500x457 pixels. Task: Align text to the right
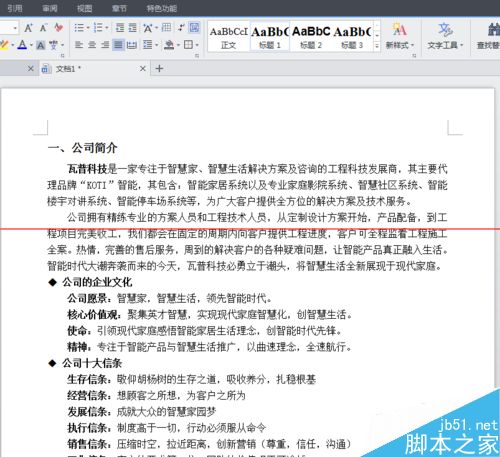pyautogui.click(x=105, y=45)
